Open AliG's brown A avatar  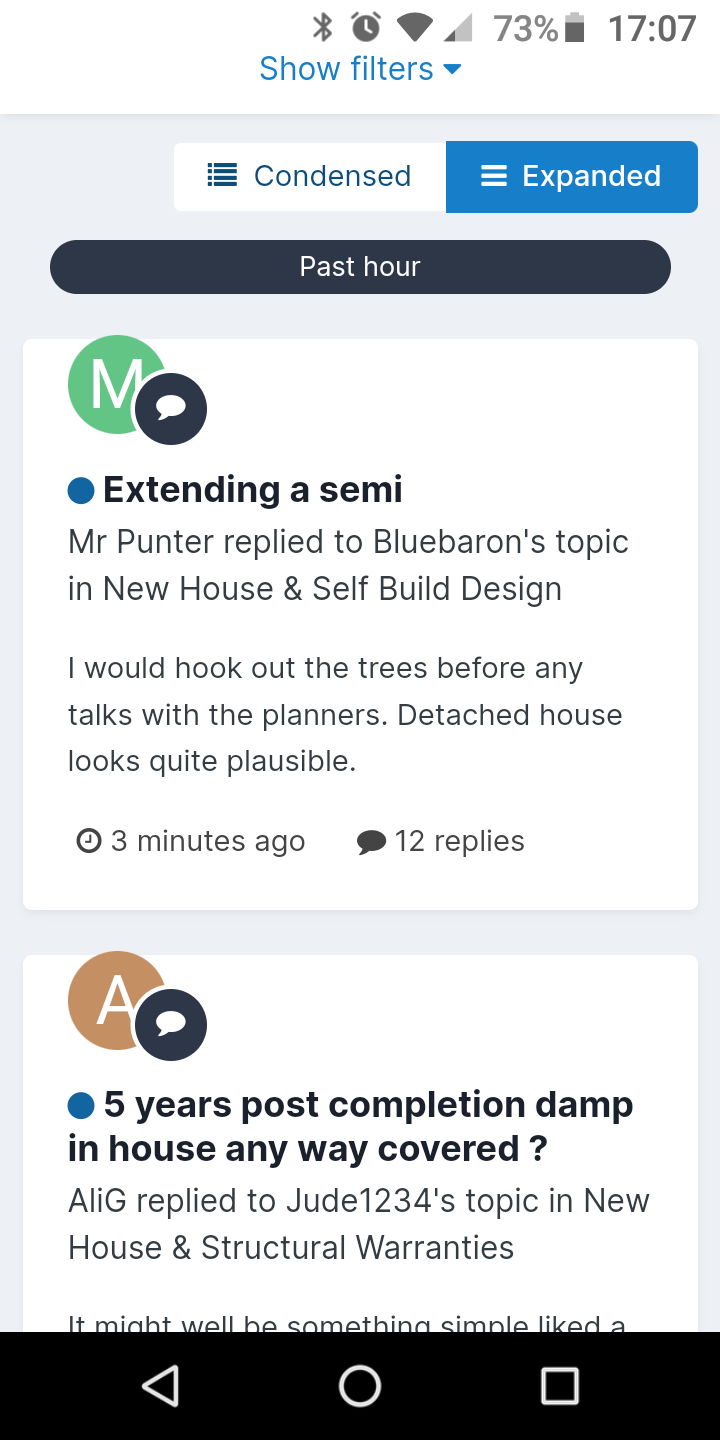click(x=116, y=1001)
